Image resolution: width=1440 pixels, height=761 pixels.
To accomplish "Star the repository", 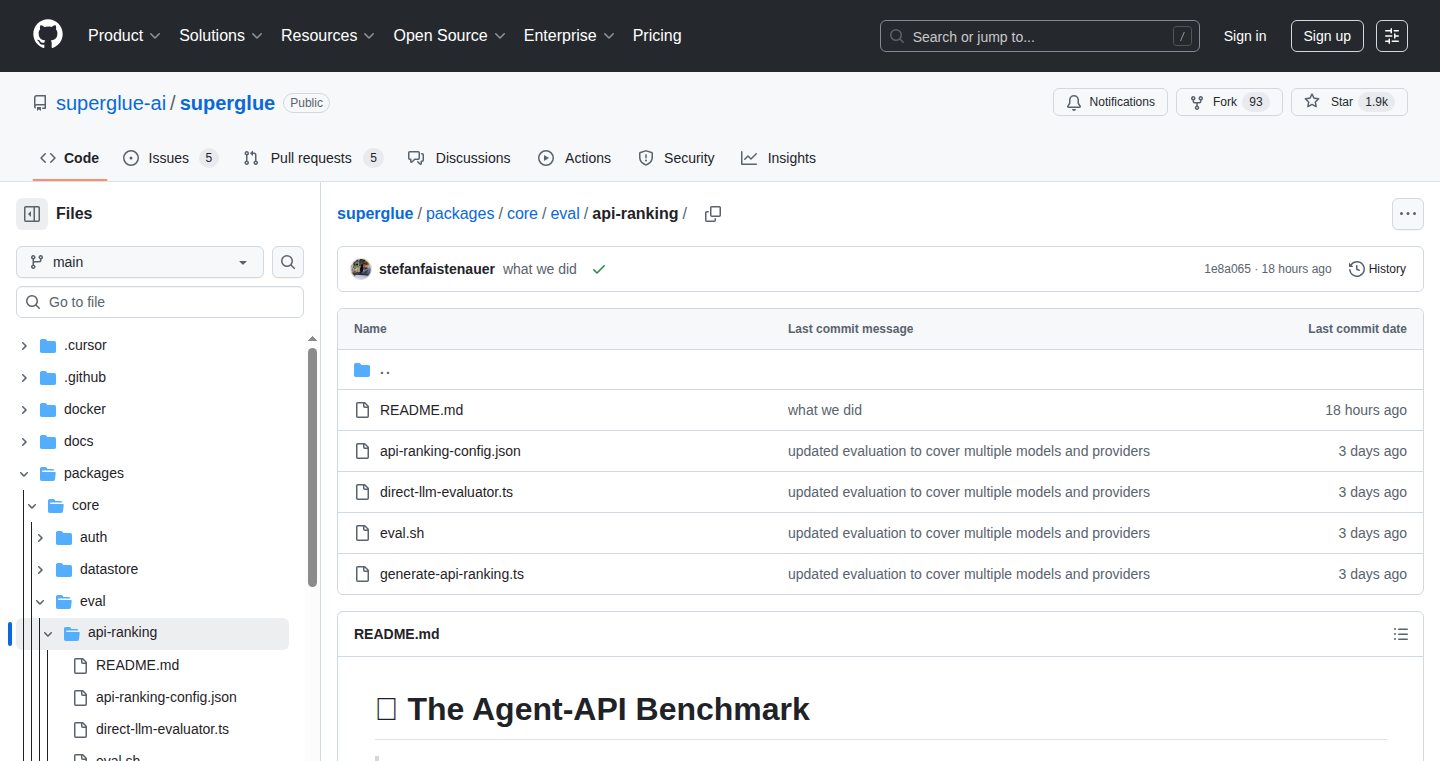I will point(1349,102).
